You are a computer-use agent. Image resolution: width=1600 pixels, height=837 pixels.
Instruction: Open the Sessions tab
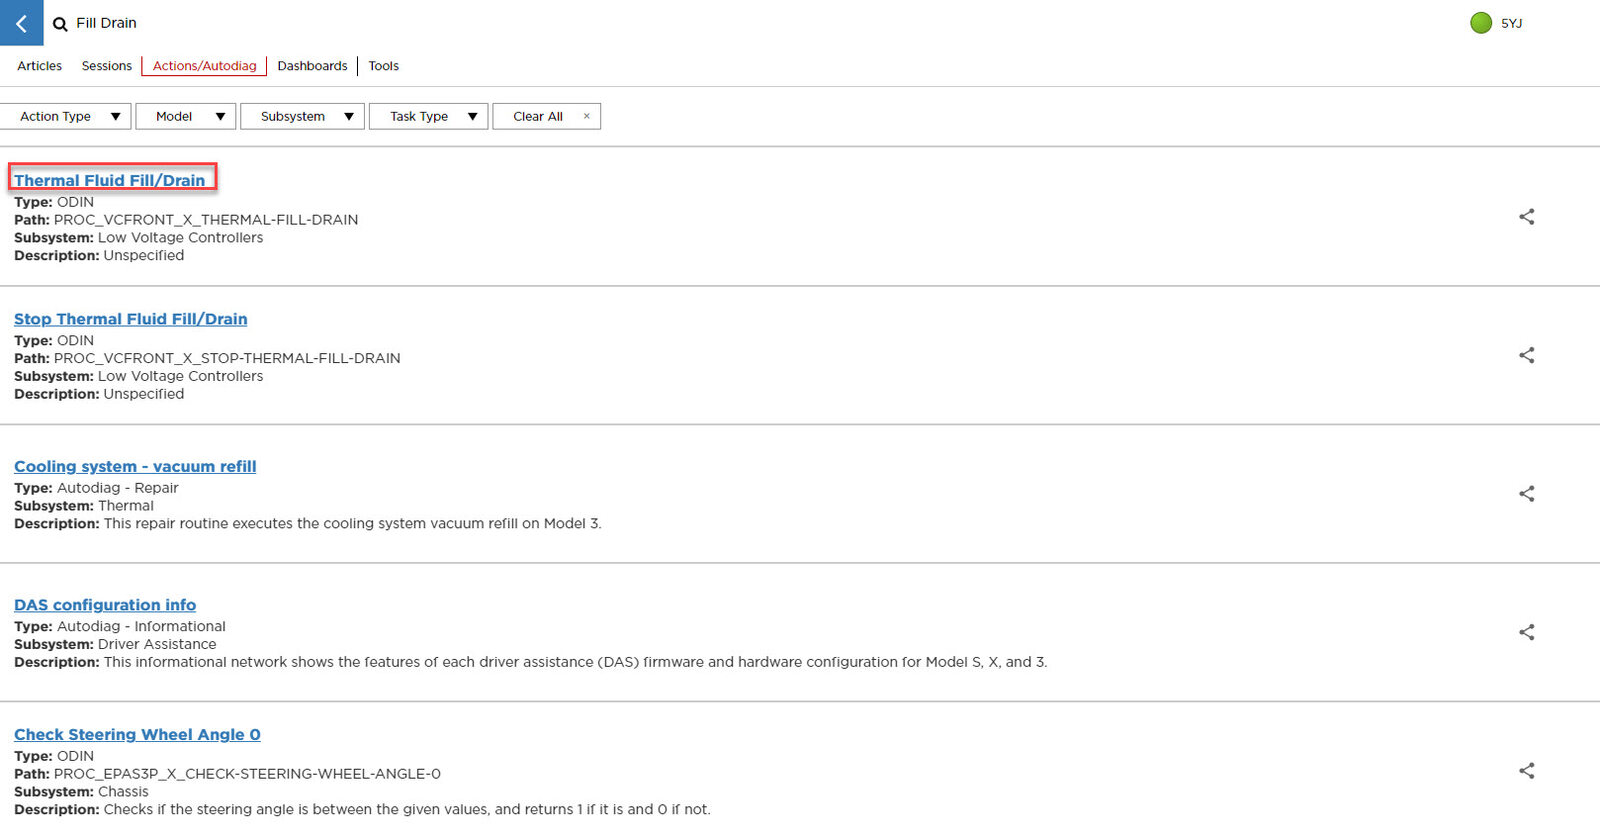pos(106,66)
